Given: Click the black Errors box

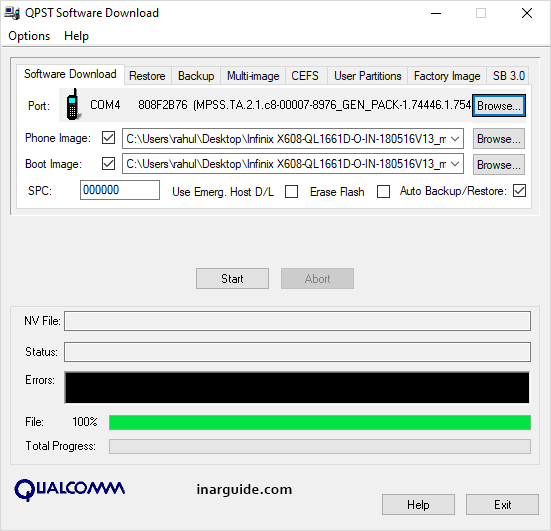Looking at the screenshot, I should tap(297, 388).
